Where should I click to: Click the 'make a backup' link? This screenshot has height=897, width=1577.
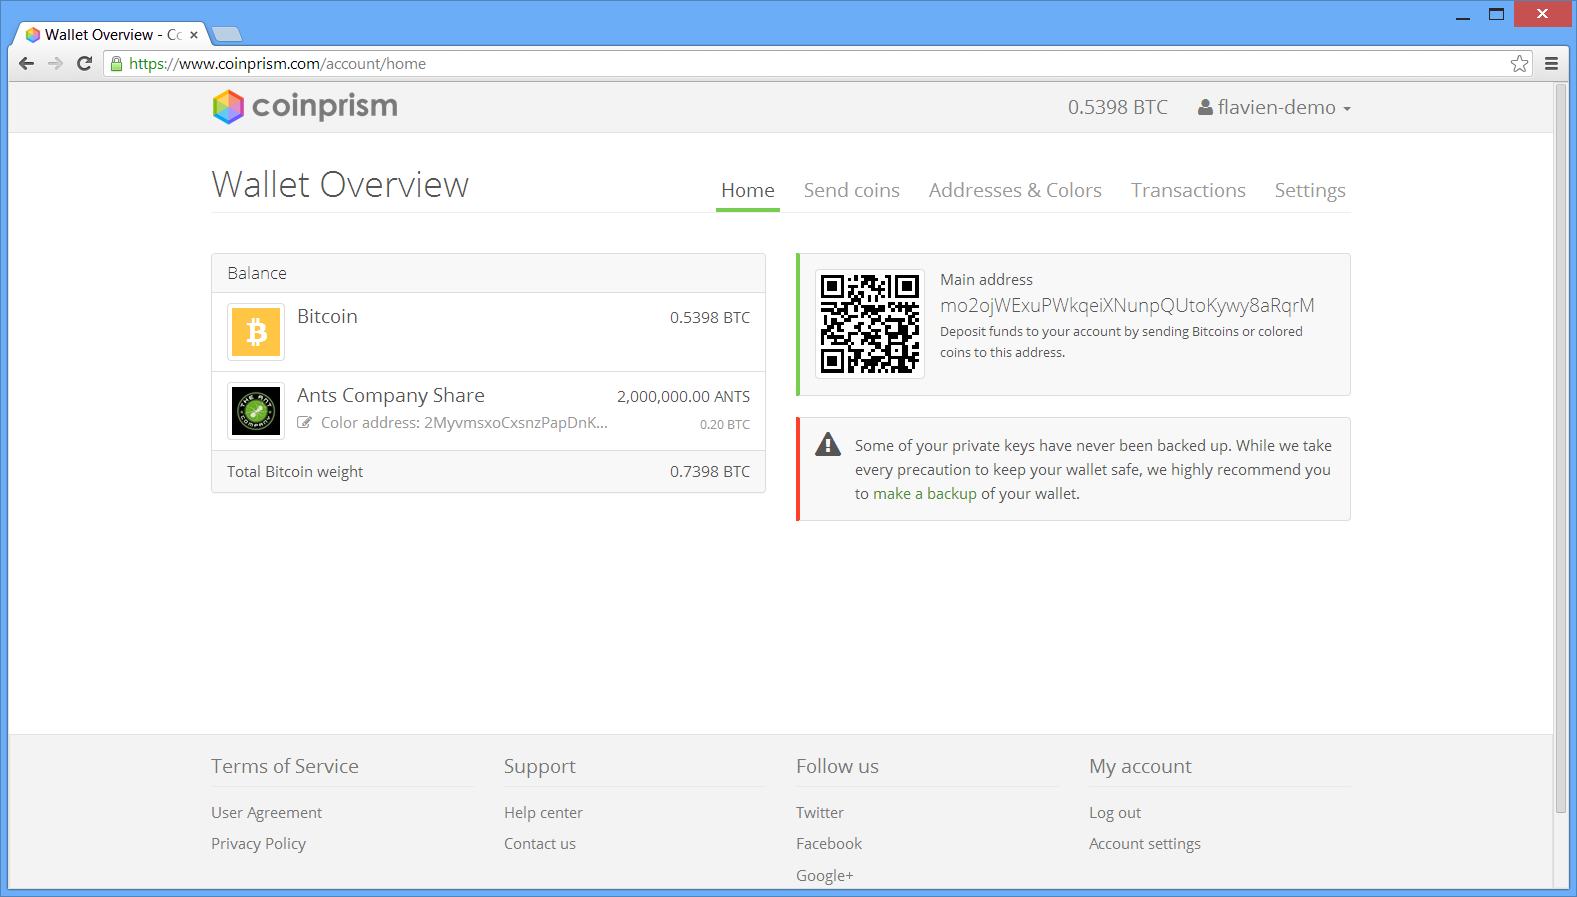click(925, 494)
